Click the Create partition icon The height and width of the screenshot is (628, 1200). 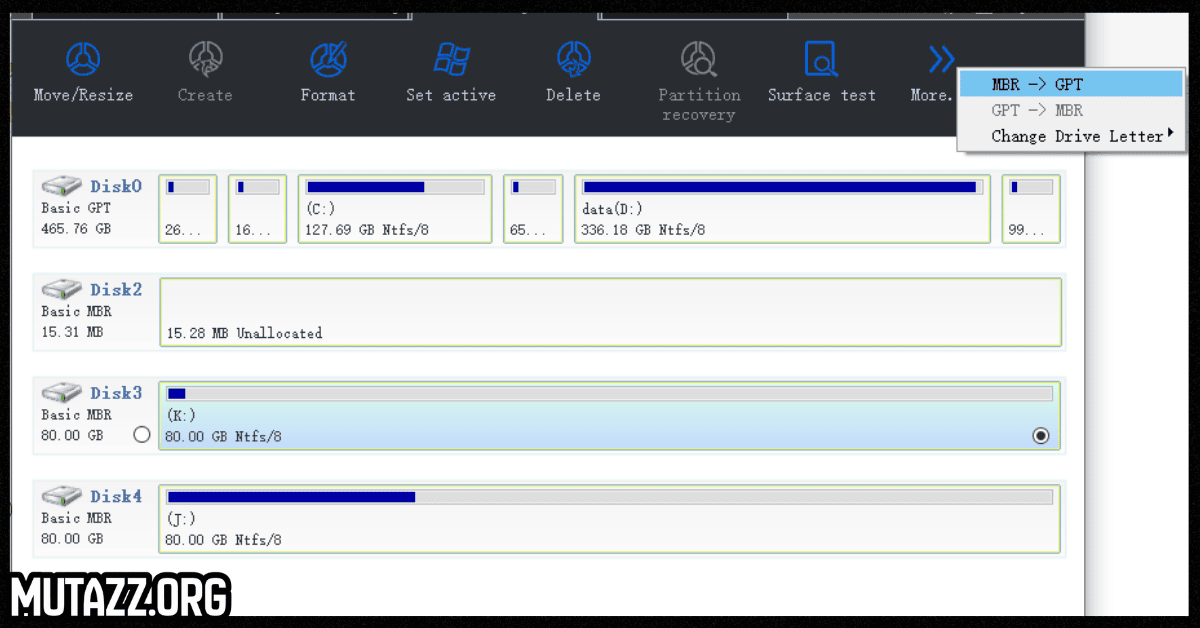[x=205, y=60]
